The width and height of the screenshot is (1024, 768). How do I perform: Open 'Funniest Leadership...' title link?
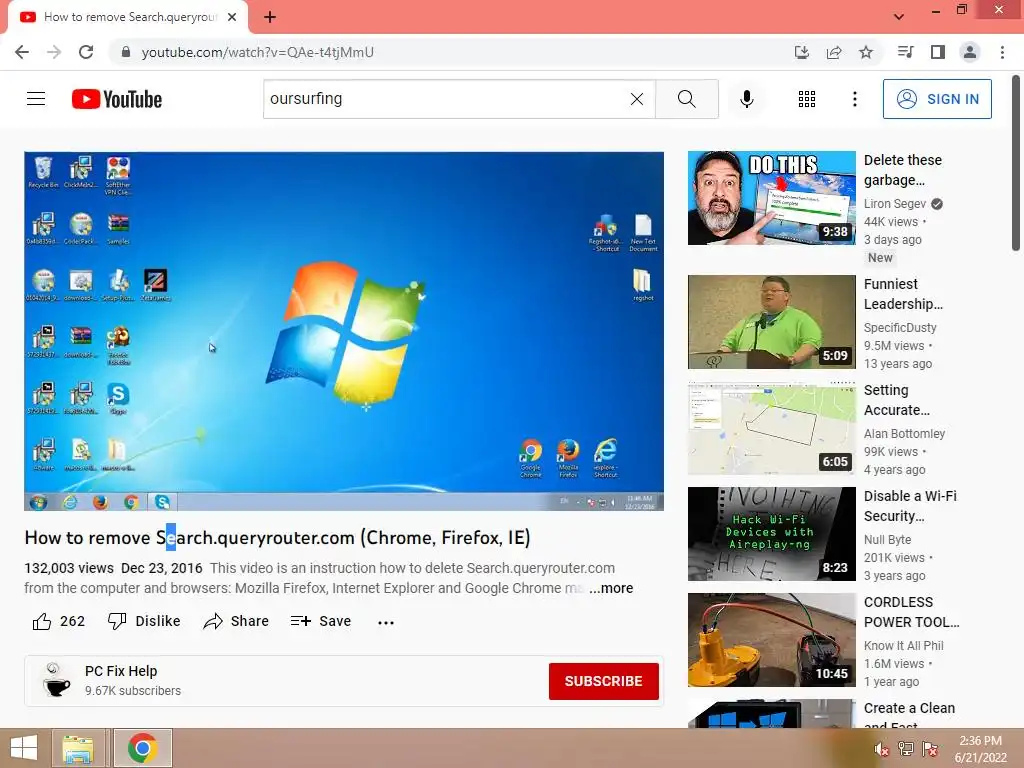pos(903,294)
